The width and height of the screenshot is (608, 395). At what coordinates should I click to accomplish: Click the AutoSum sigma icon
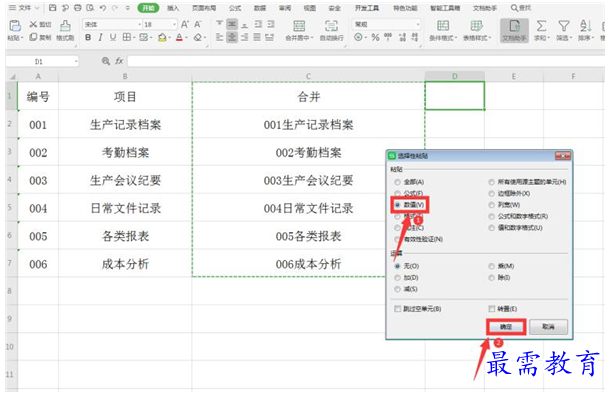(541, 26)
